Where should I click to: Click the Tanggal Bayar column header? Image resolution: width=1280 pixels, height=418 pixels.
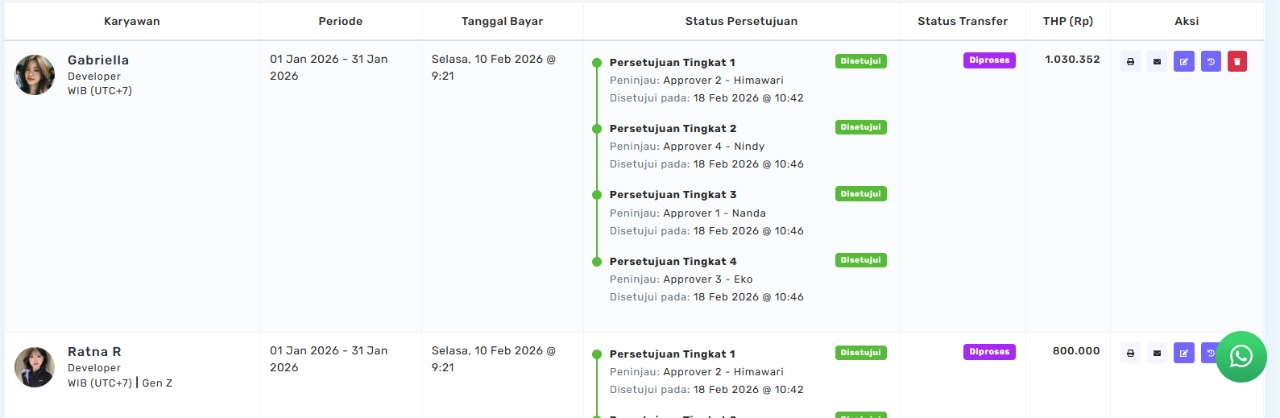(502, 21)
